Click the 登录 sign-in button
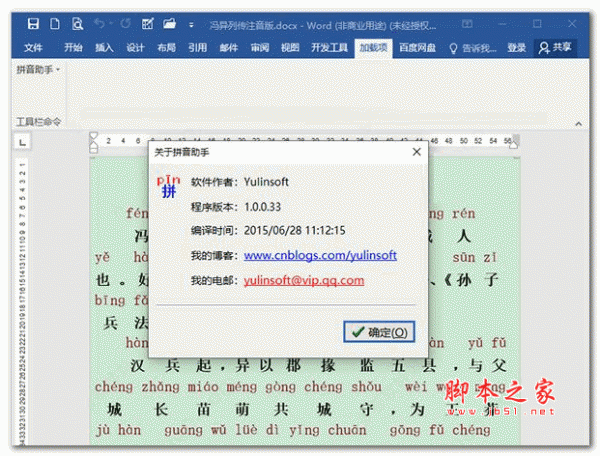This screenshot has width=600, height=456. click(x=517, y=48)
